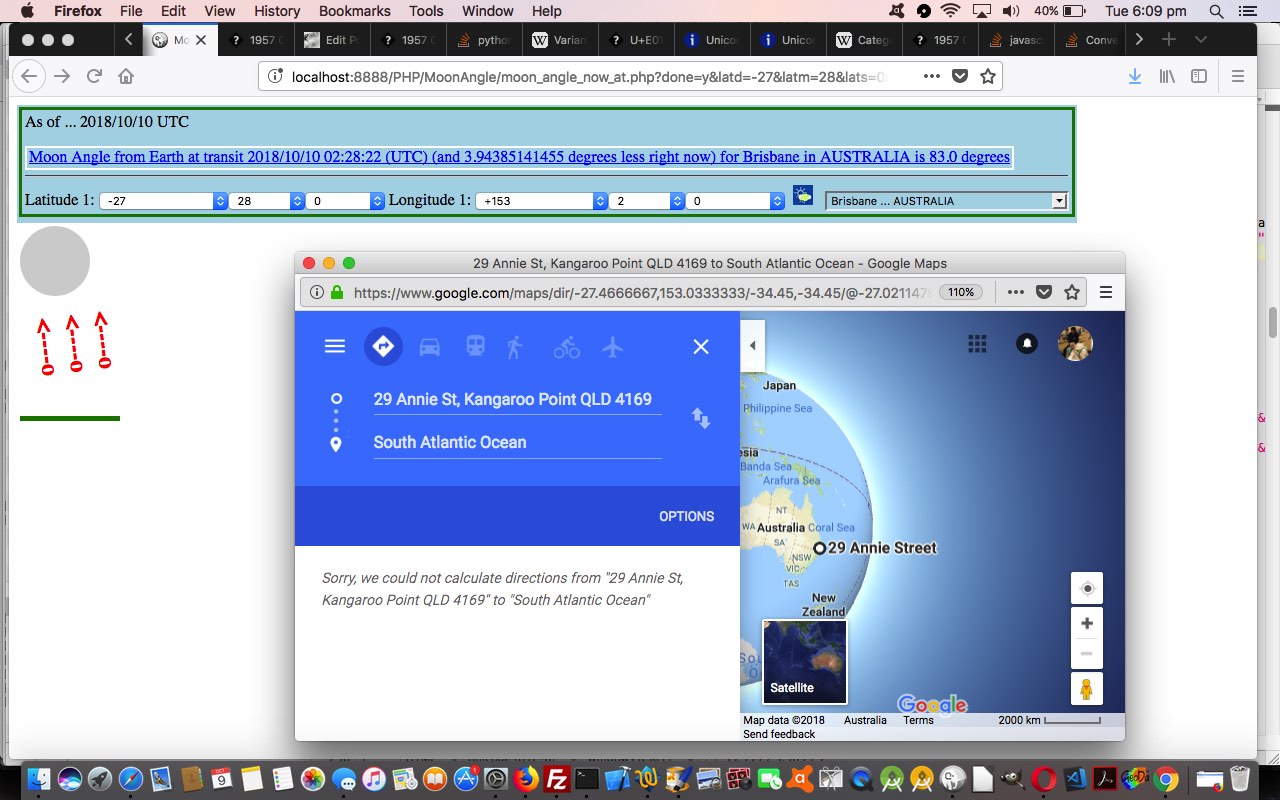Open Latitude seconds 0 dropdown
This screenshot has height=800, width=1280.
click(345, 201)
